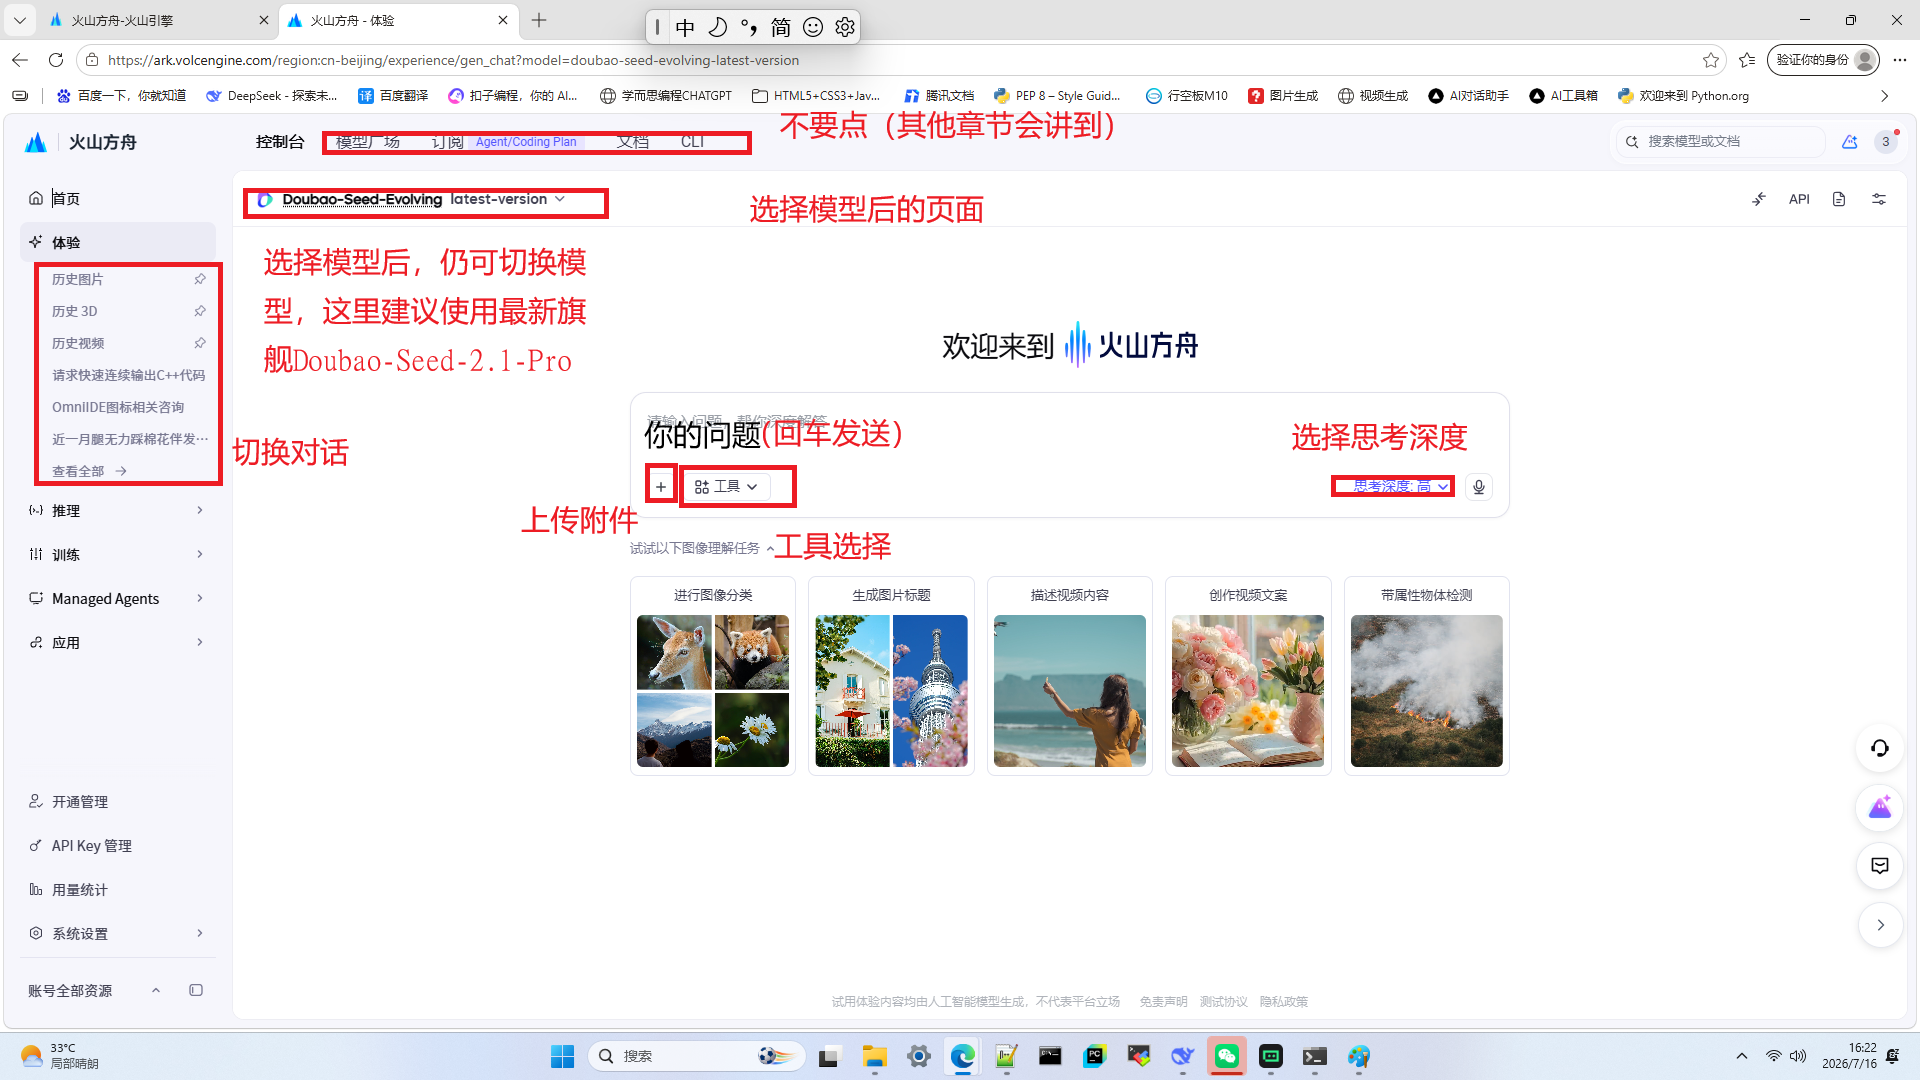Screen dimensions: 1920x1080
Task: Open the 免责声明 footer link
Action: pos(1164,1002)
